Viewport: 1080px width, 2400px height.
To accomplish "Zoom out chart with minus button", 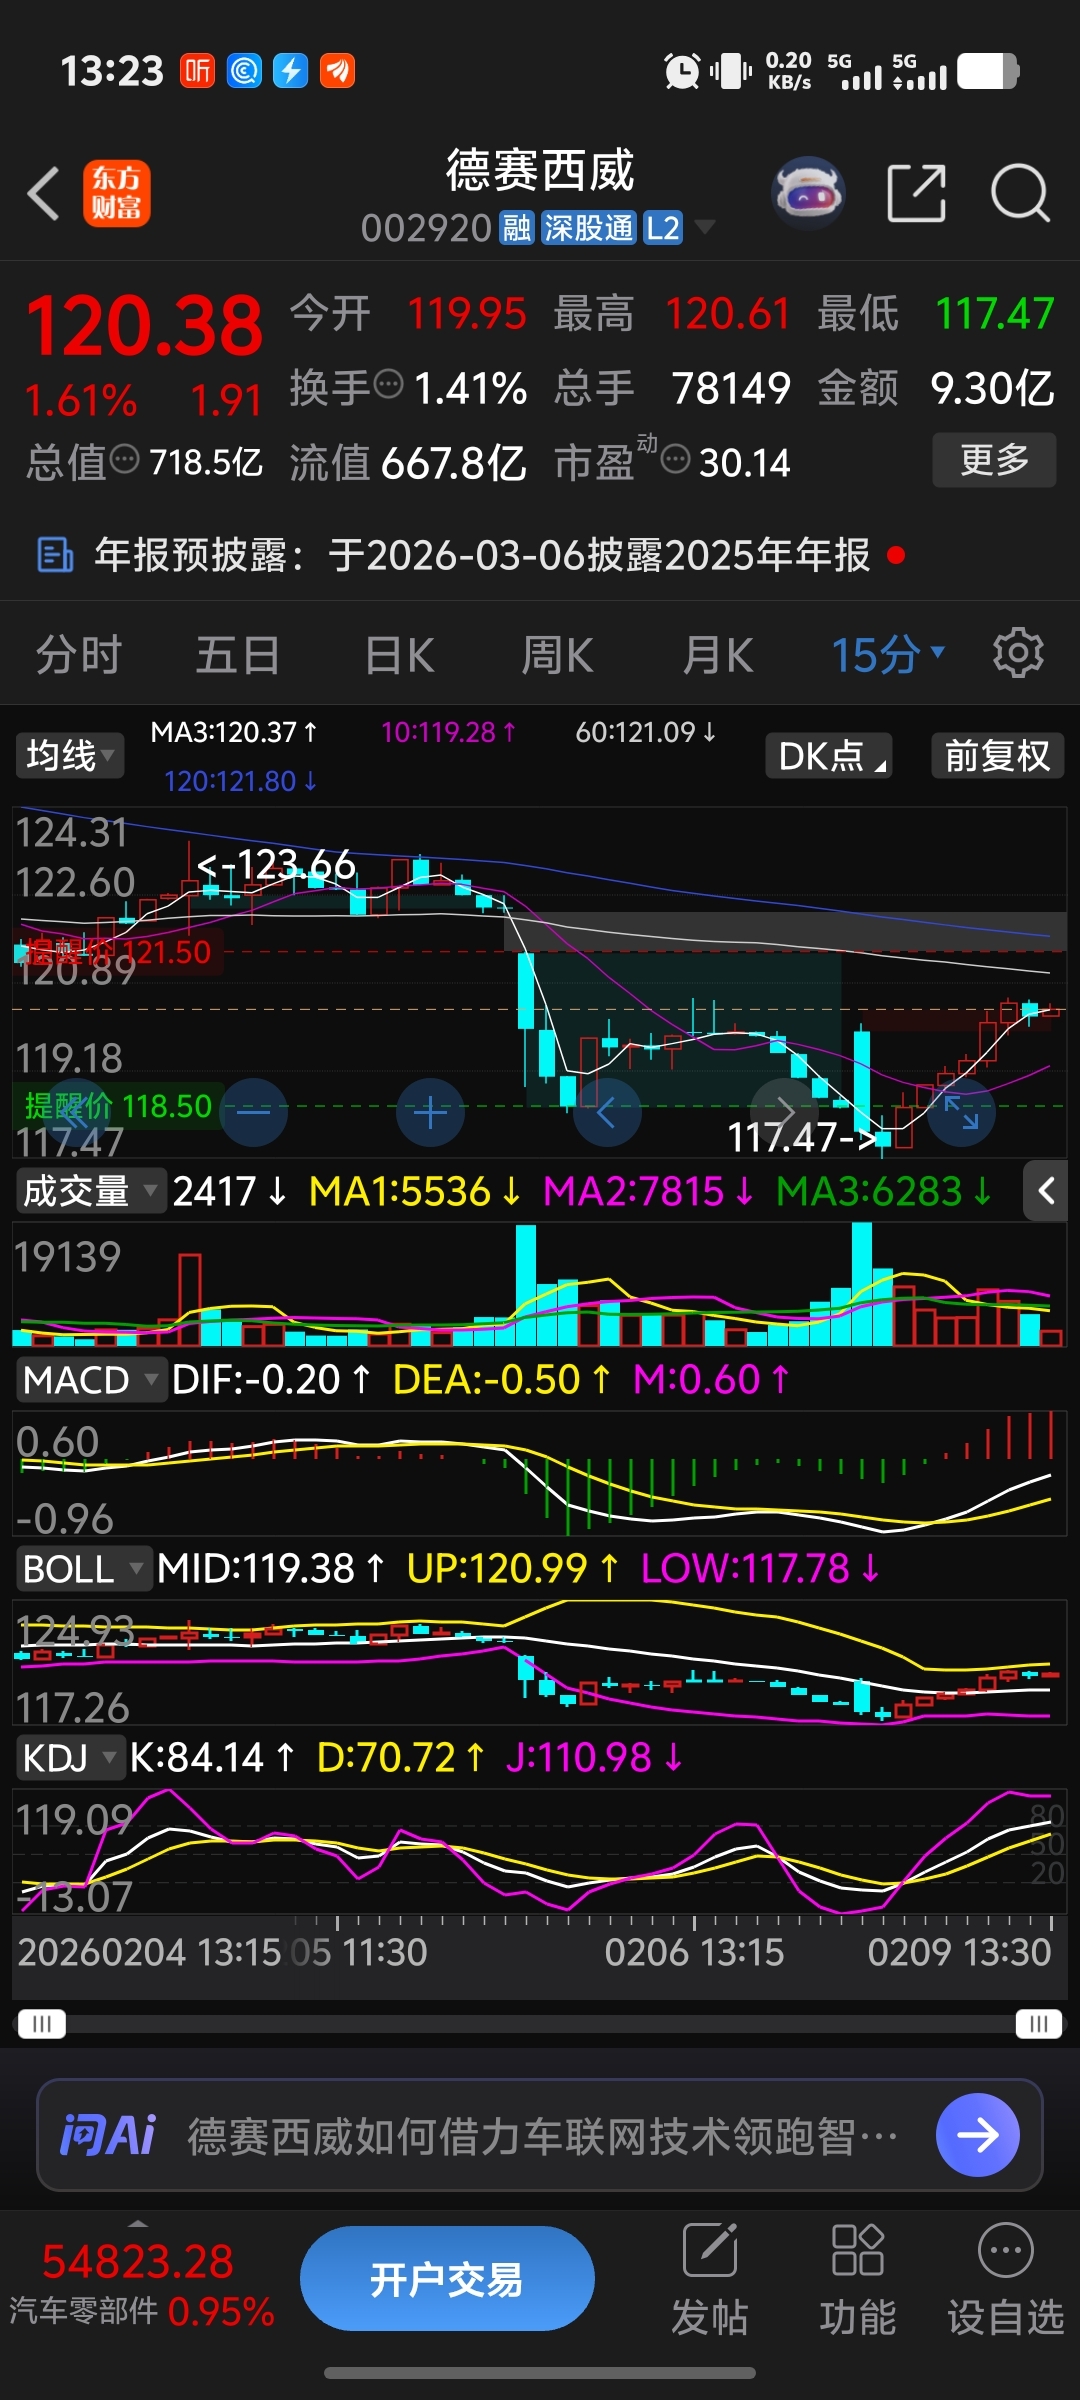I will coord(253,1112).
